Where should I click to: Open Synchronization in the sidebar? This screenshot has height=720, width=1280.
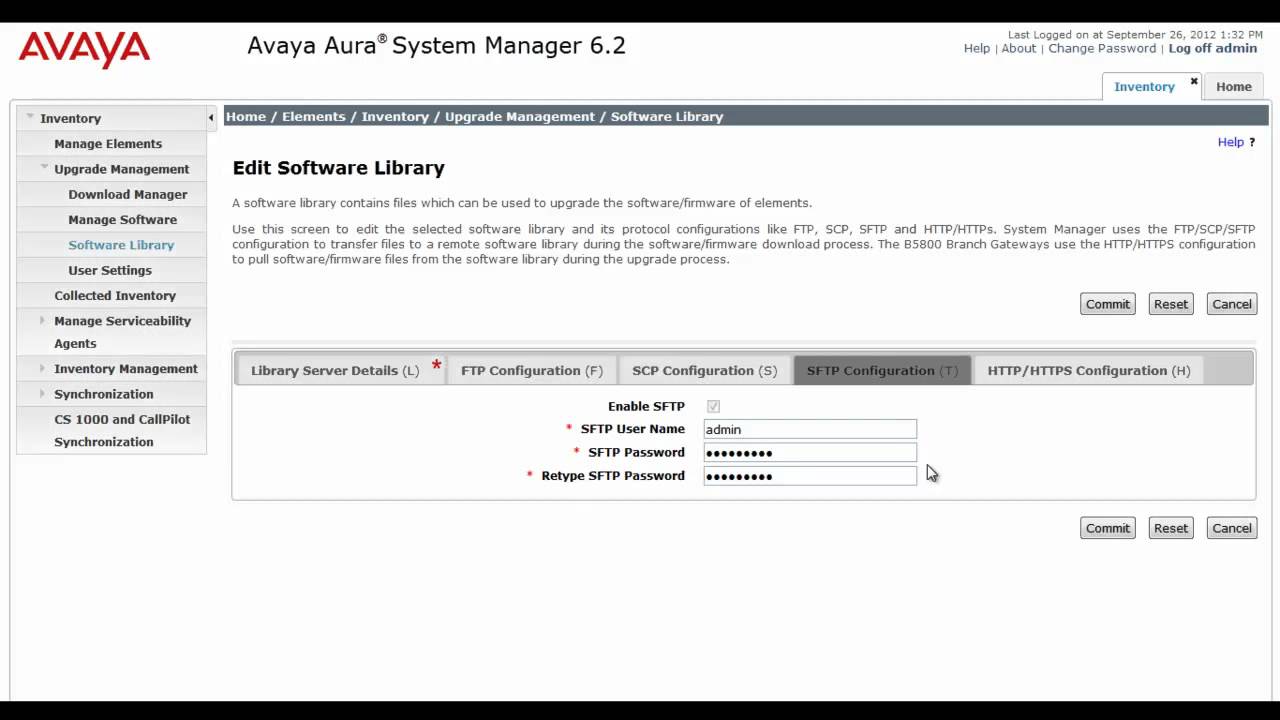pyautogui.click(x=104, y=394)
